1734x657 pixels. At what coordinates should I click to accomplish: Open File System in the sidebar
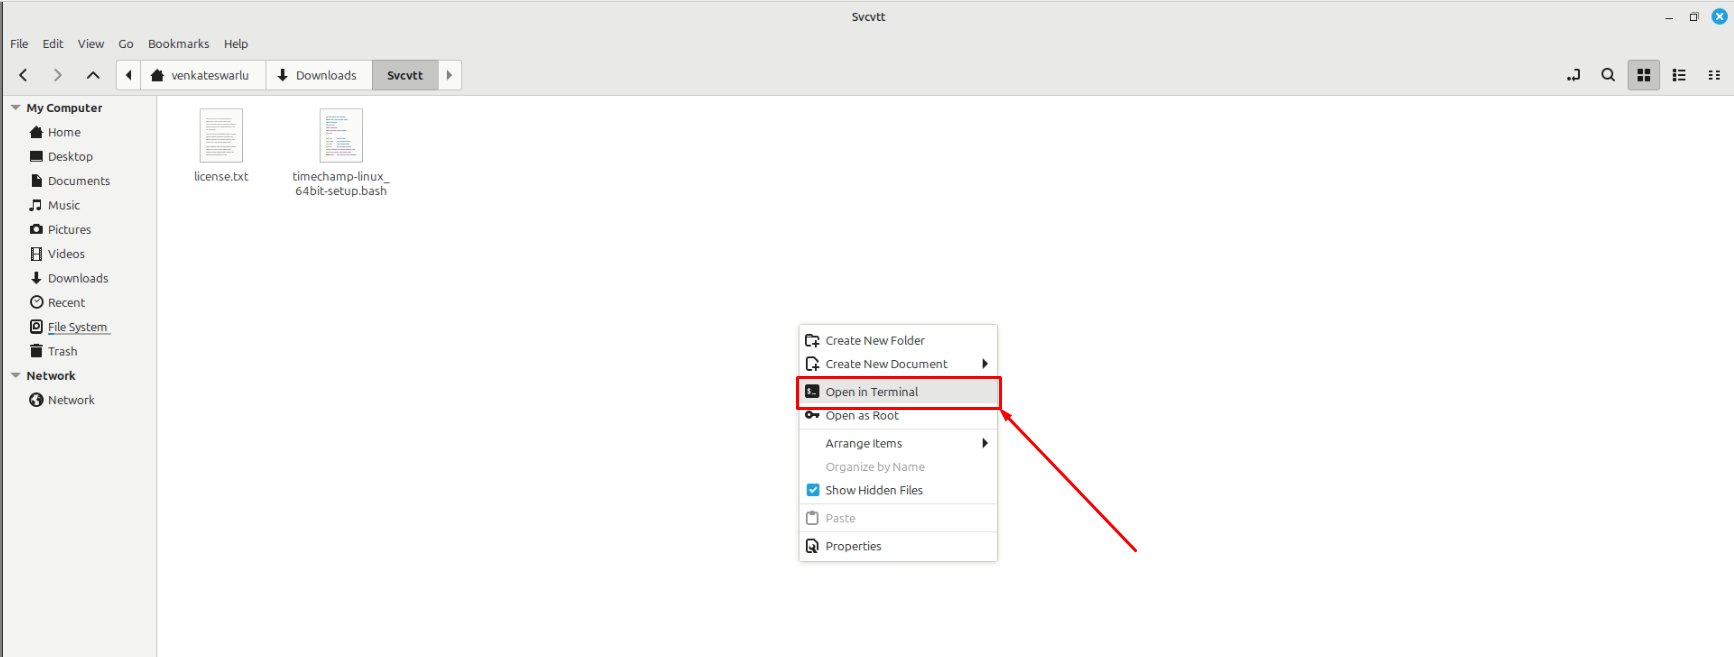coord(77,327)
